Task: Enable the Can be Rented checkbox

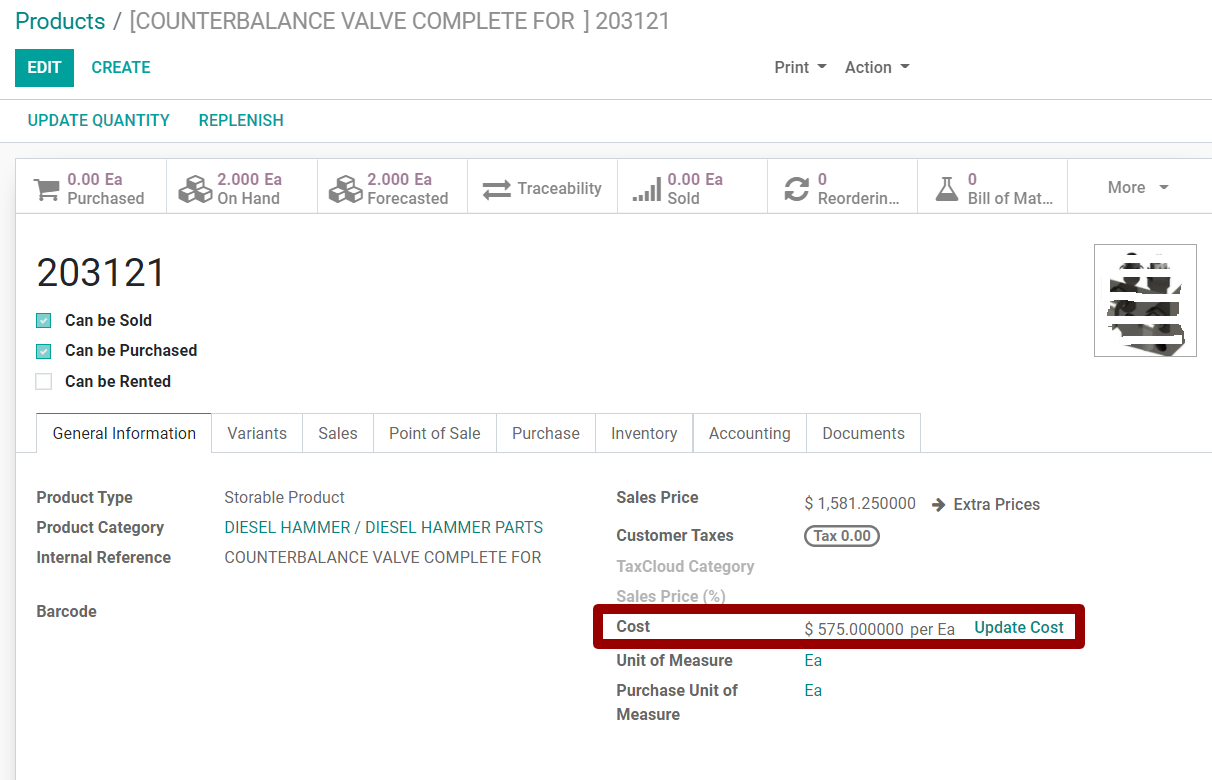Action: click(44, 382)
